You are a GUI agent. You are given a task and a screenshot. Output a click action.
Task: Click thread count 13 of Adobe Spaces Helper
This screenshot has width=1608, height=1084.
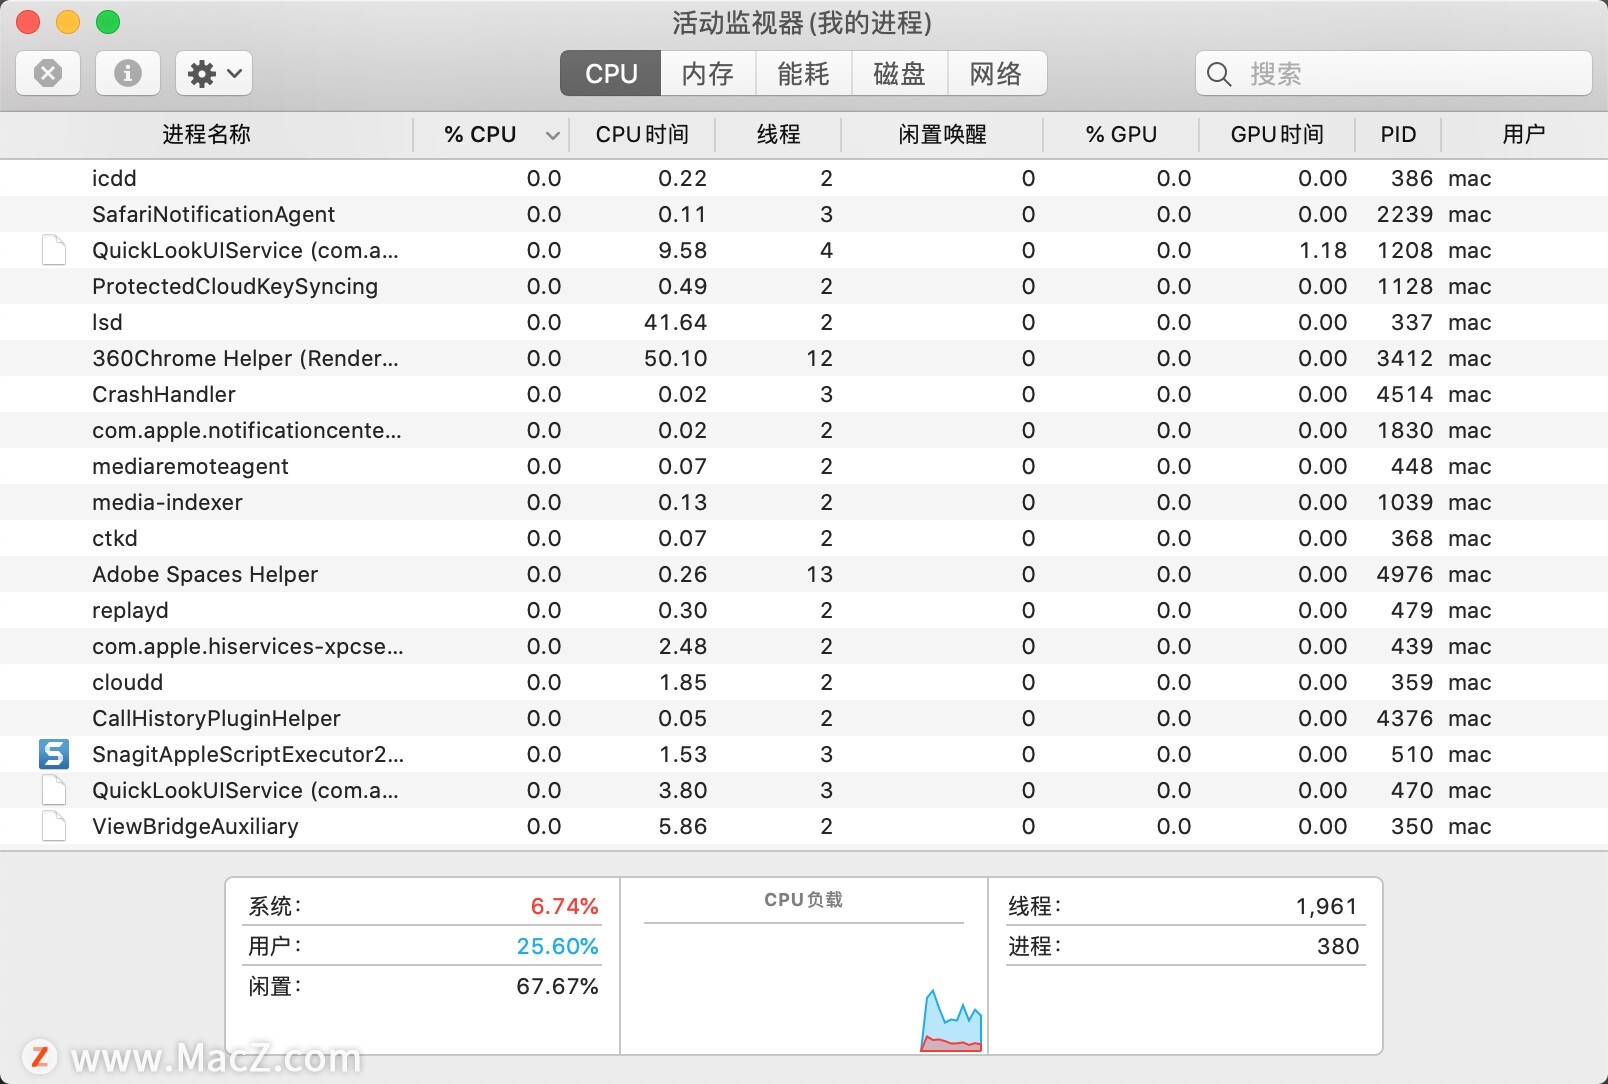[819, 574]
